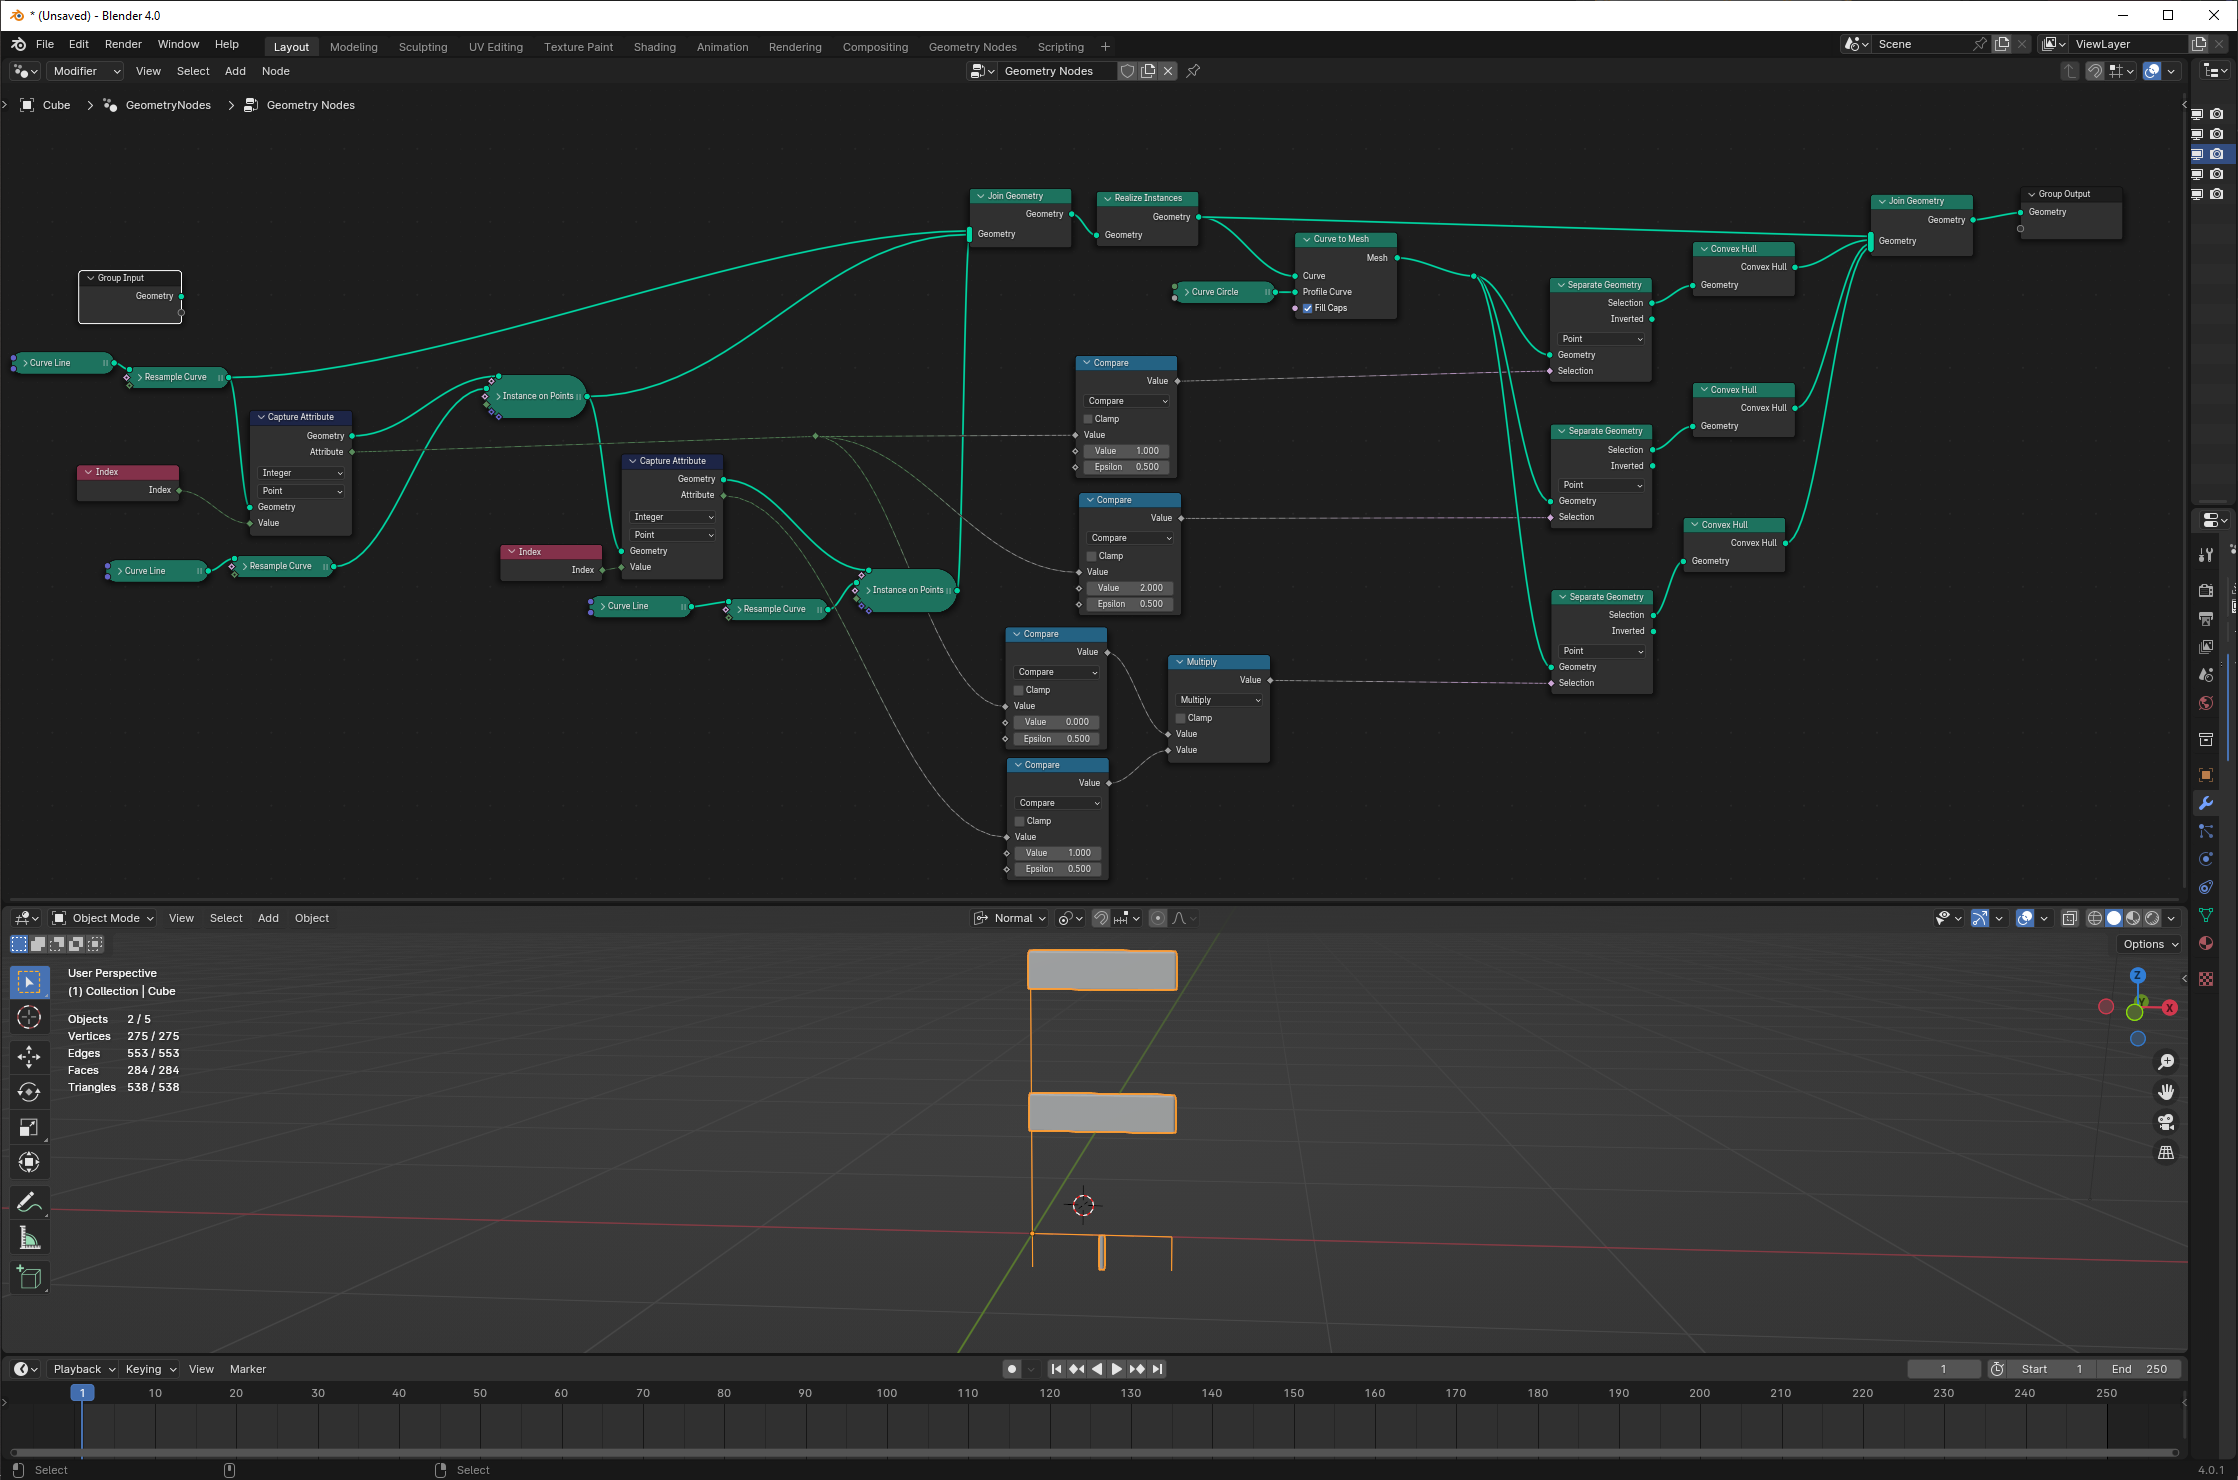Open the node editor Add menu

point(235,71)
